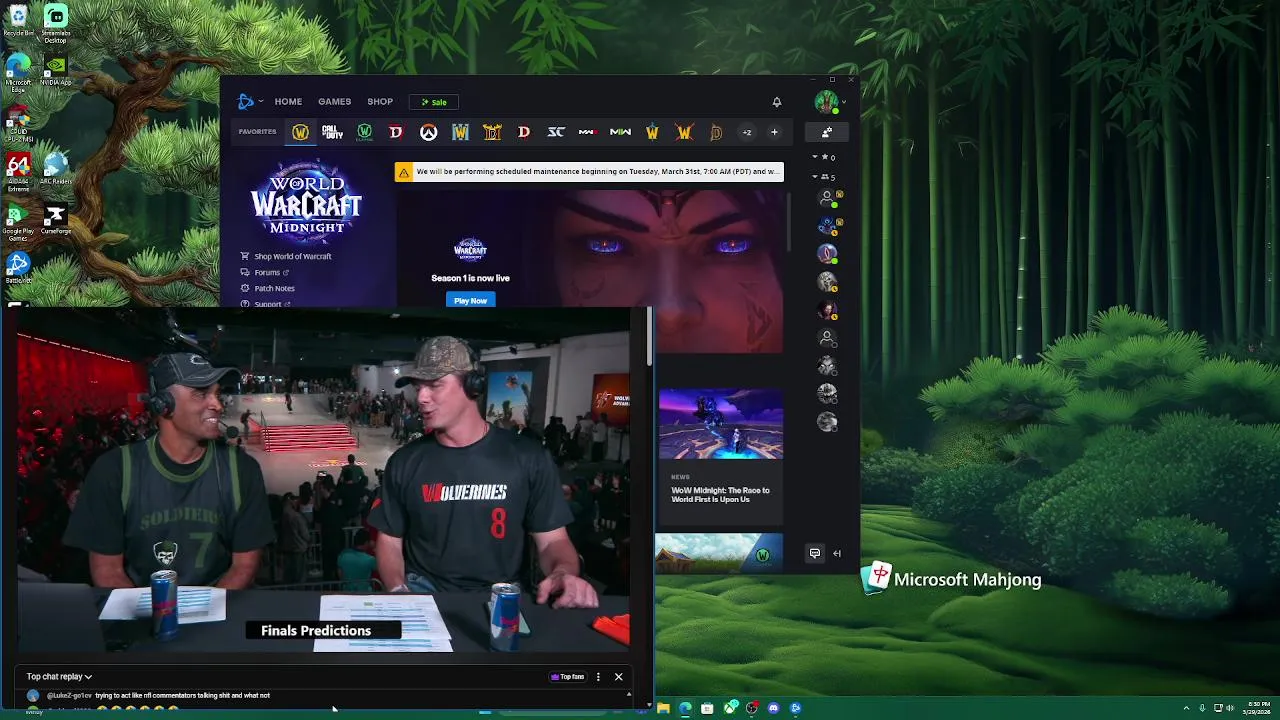
Task: Click the green Sale button
Action: (434, 101)
